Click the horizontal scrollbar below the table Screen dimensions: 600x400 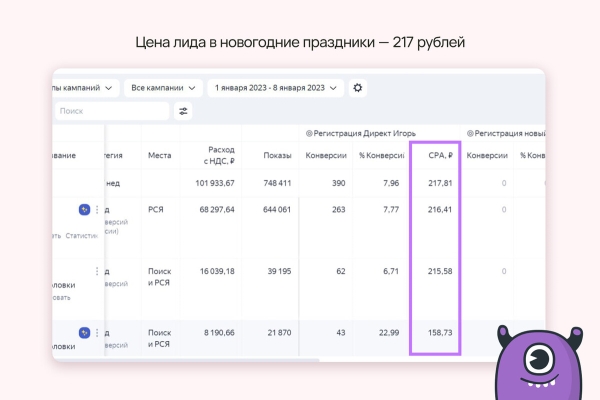[186, 360]
